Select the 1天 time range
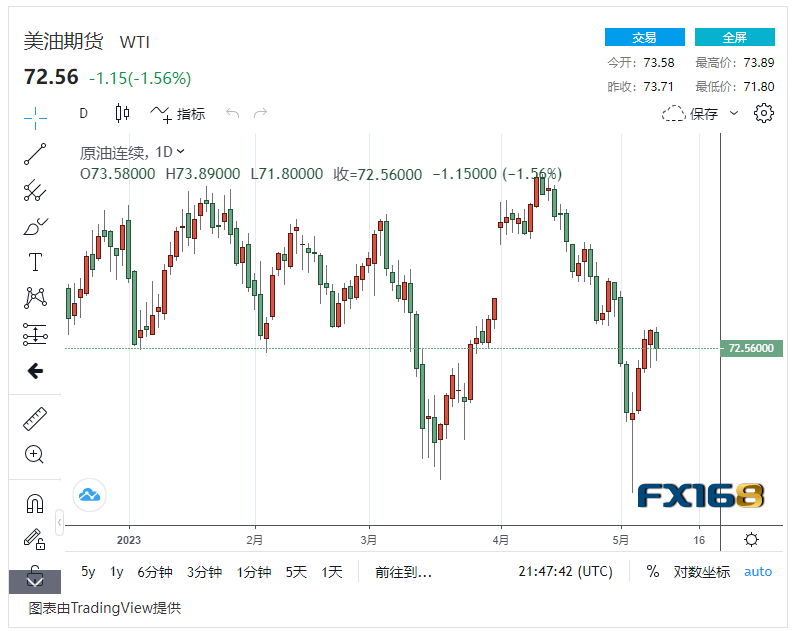 (x=332, y=572)
